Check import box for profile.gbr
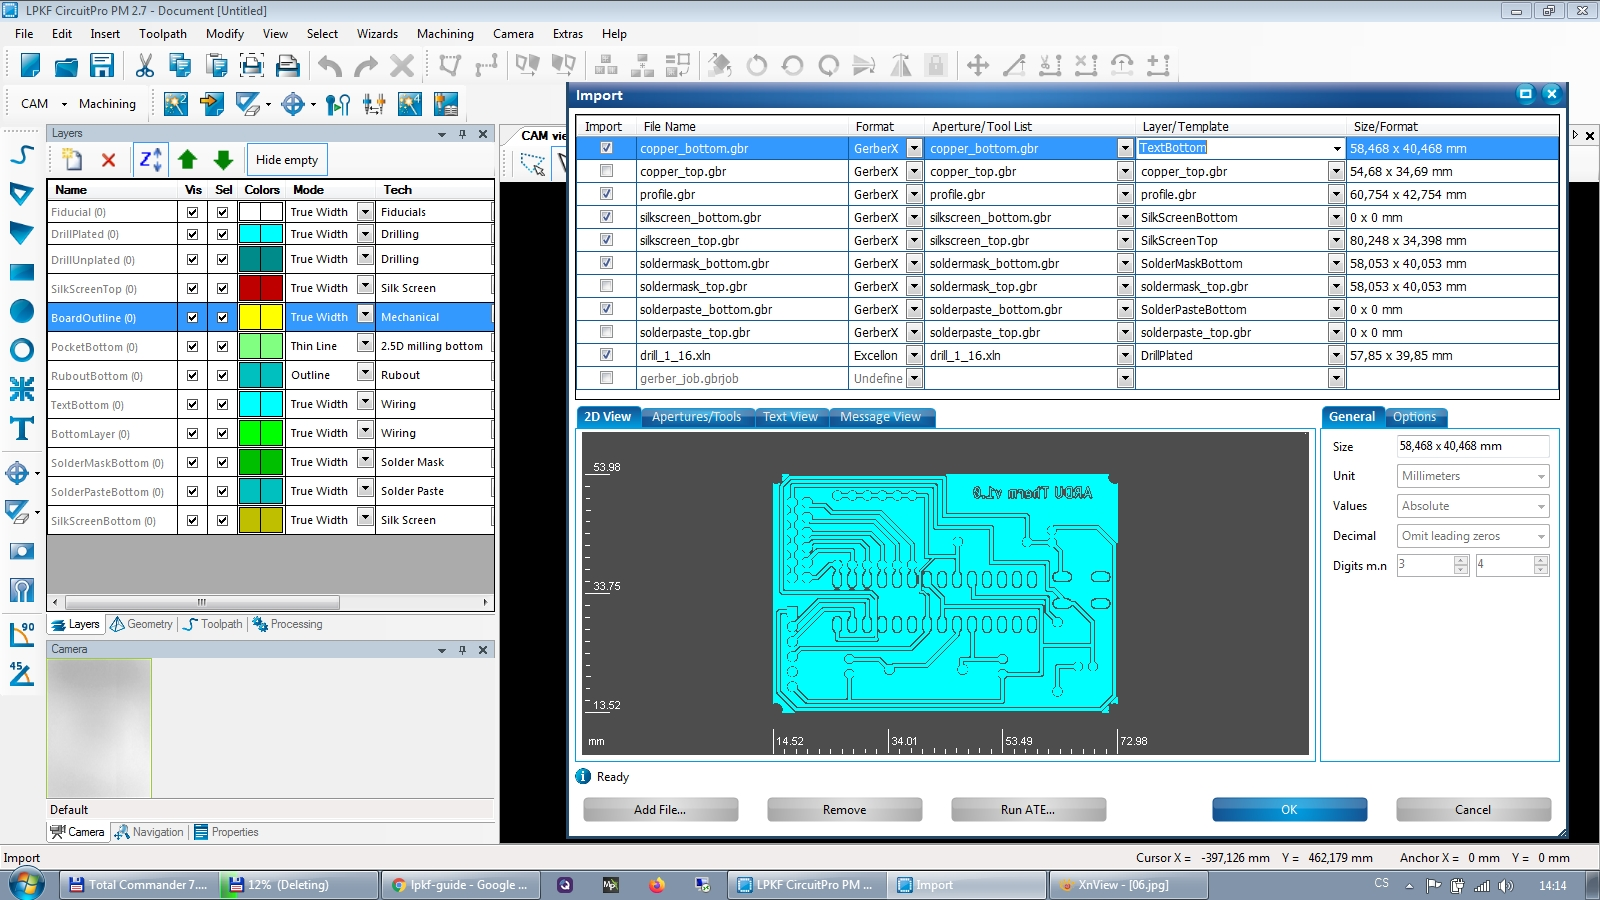 tap(606, 194)
